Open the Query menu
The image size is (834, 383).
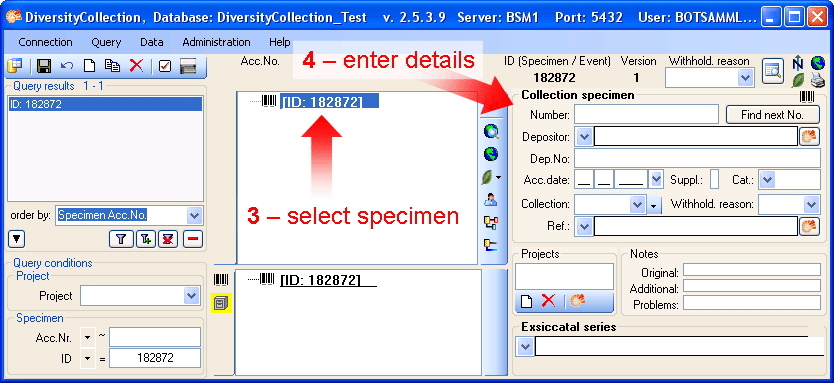106,42
